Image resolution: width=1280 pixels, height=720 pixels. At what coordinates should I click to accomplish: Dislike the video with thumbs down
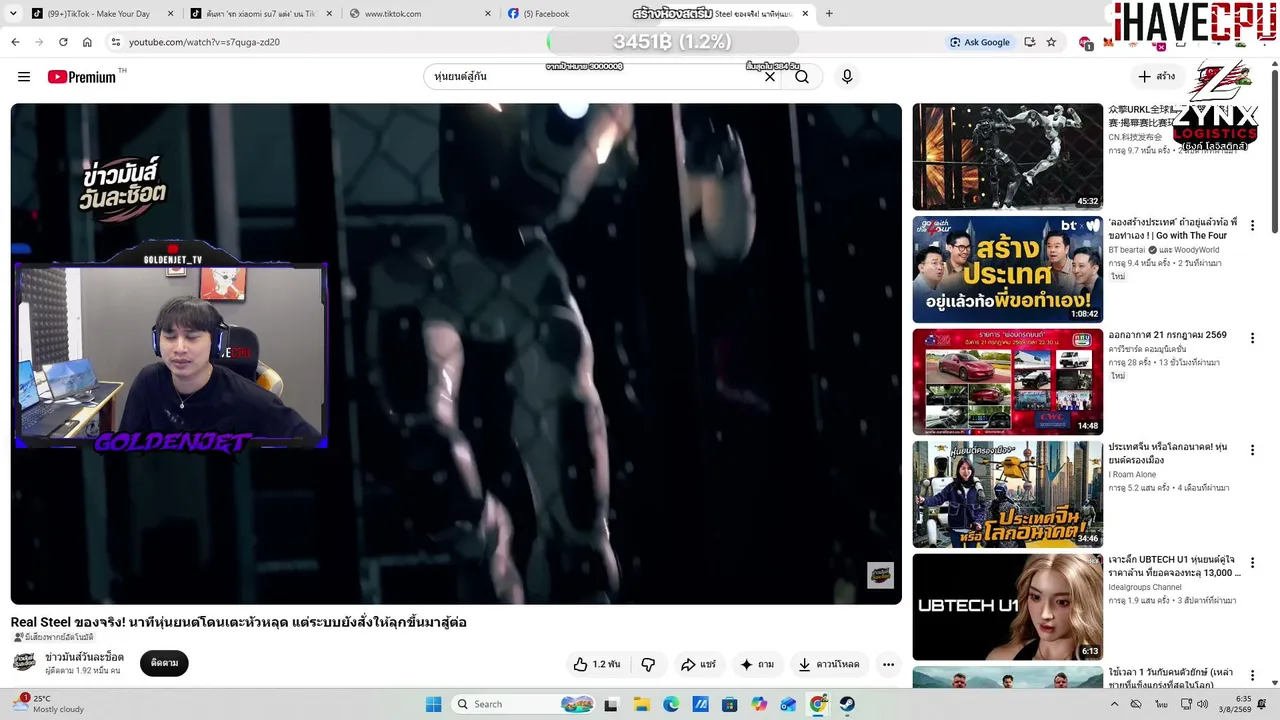tap(648, 664)
